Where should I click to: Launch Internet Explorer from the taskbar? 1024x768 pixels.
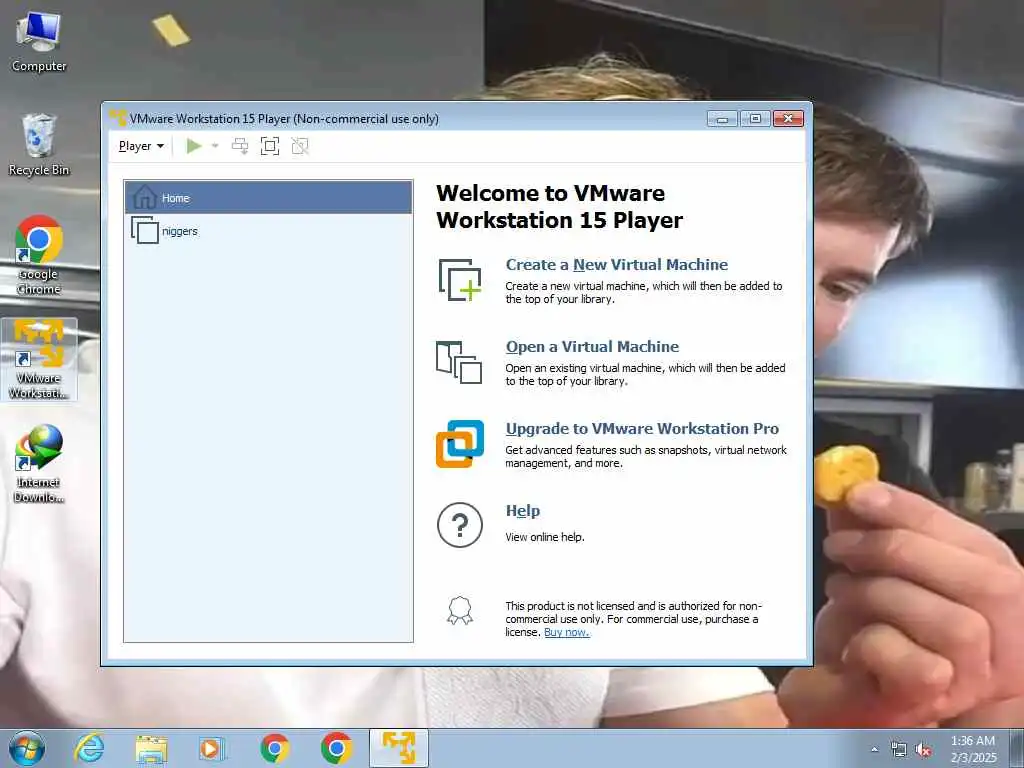tap(89, 748)
